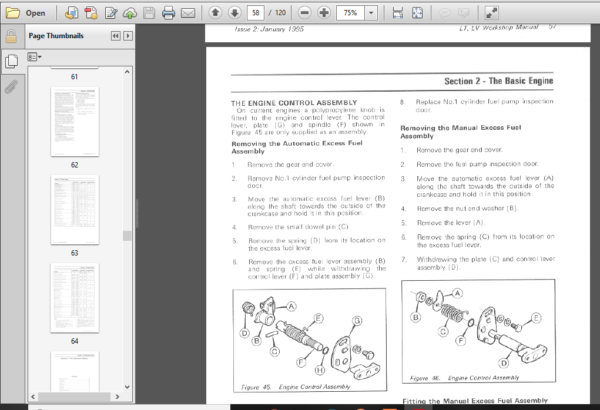Send file via email envelope icon
This screenshot has width=600, height=410.
(188, 13)
